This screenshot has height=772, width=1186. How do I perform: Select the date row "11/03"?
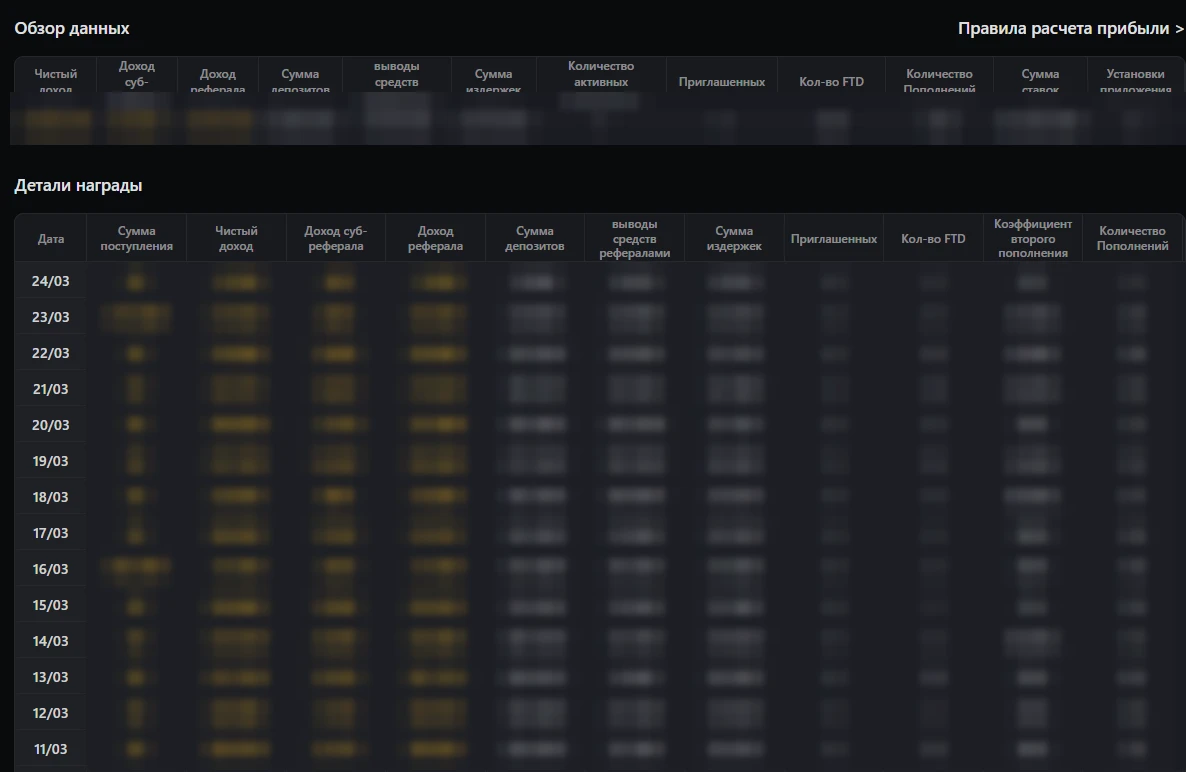pos(50,749)
